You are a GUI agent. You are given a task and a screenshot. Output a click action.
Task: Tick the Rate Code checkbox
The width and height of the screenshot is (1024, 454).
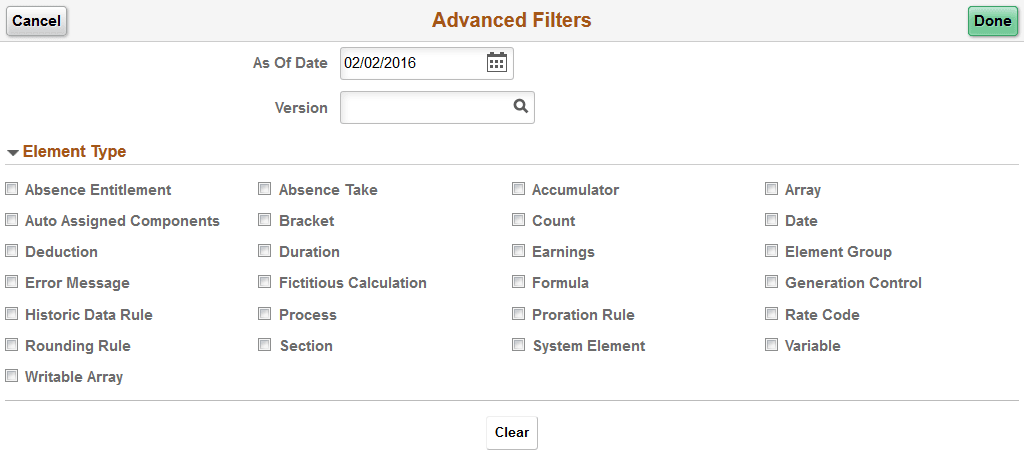[x=772, y=314]
